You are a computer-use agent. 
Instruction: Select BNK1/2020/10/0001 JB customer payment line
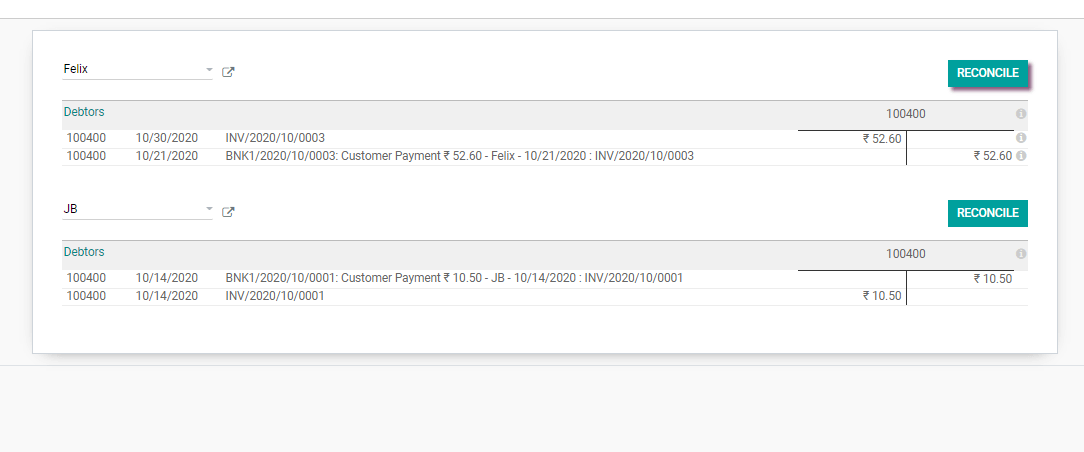pyautogui.click(x=454, y=278)
